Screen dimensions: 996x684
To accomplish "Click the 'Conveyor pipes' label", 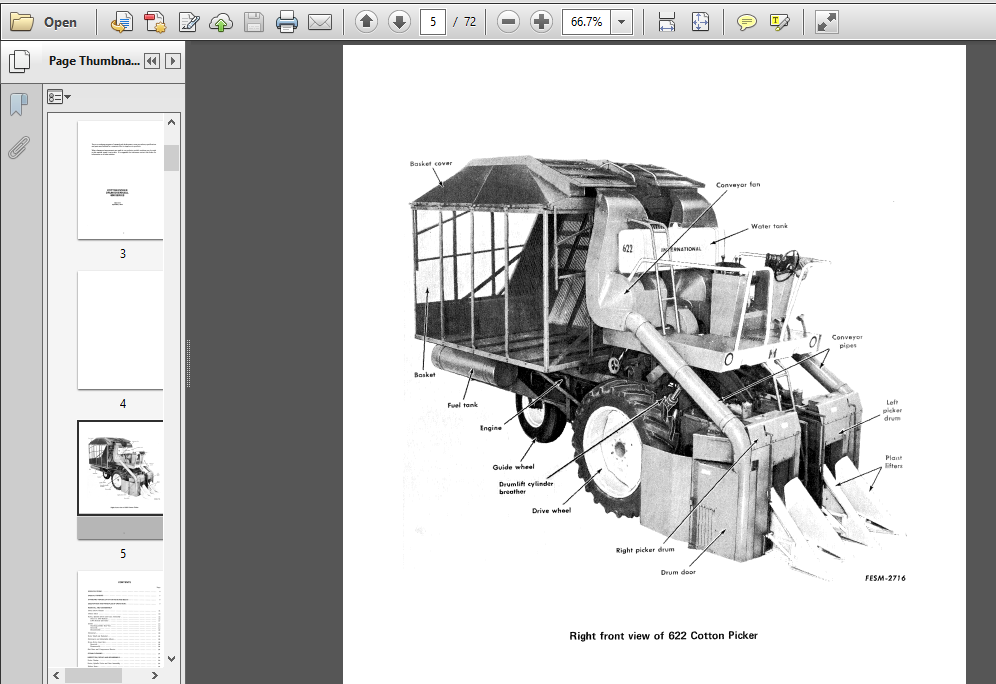I will coord(847,342).
